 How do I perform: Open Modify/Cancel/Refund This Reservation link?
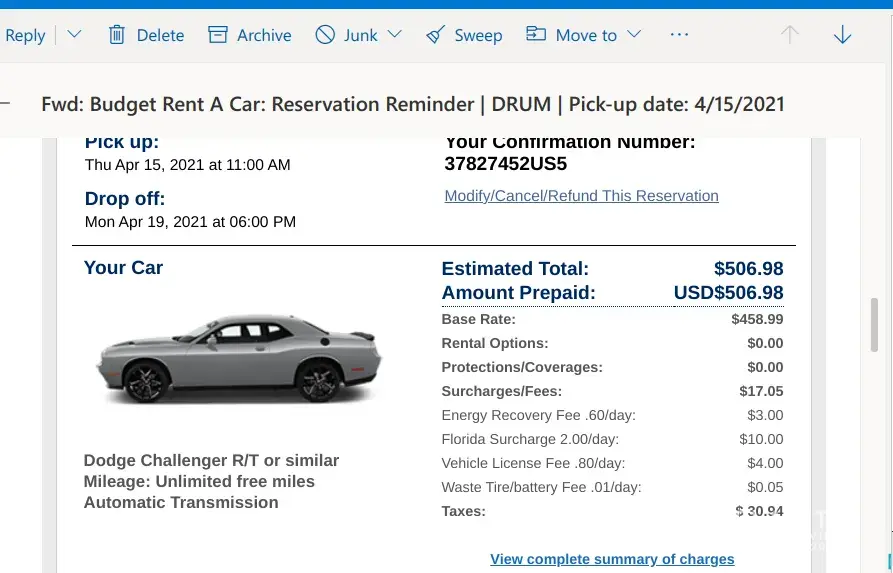click(581, 196)
